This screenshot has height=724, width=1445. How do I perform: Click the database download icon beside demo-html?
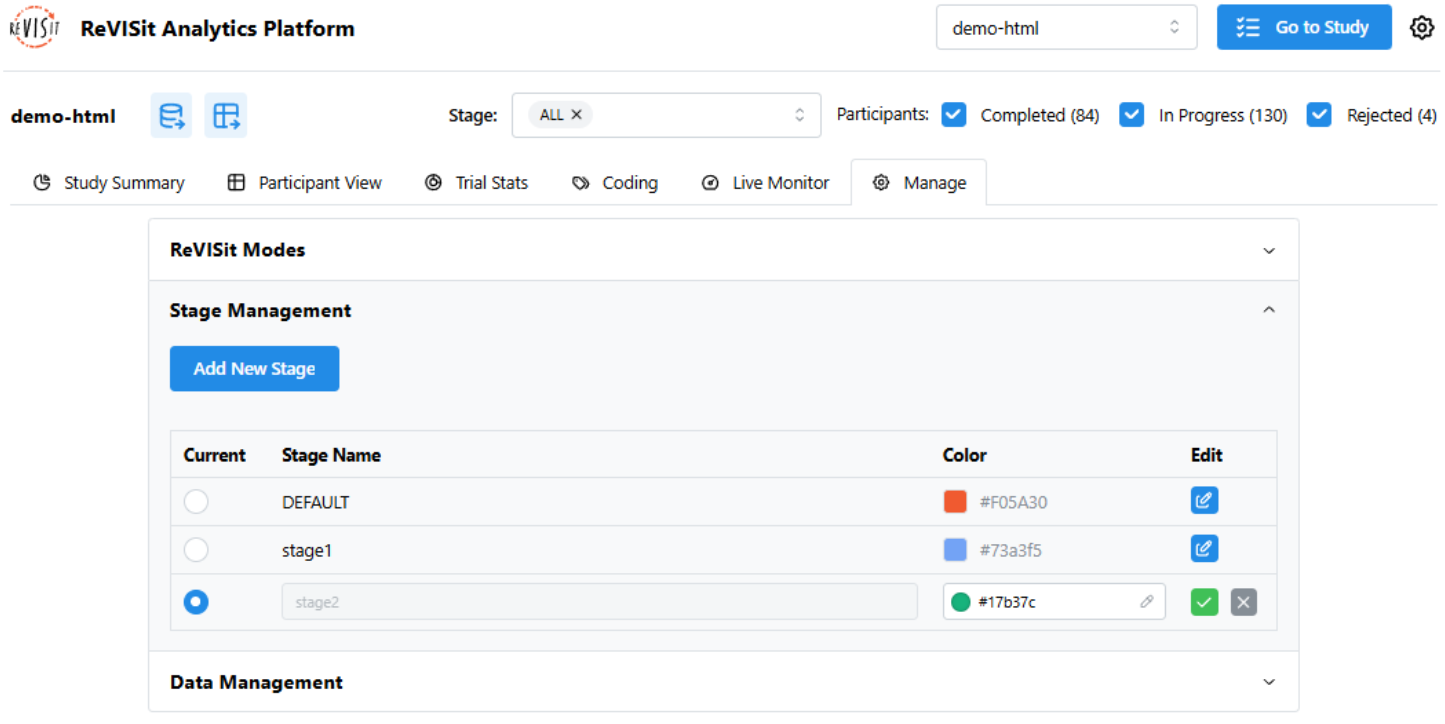tap(172, 116)
